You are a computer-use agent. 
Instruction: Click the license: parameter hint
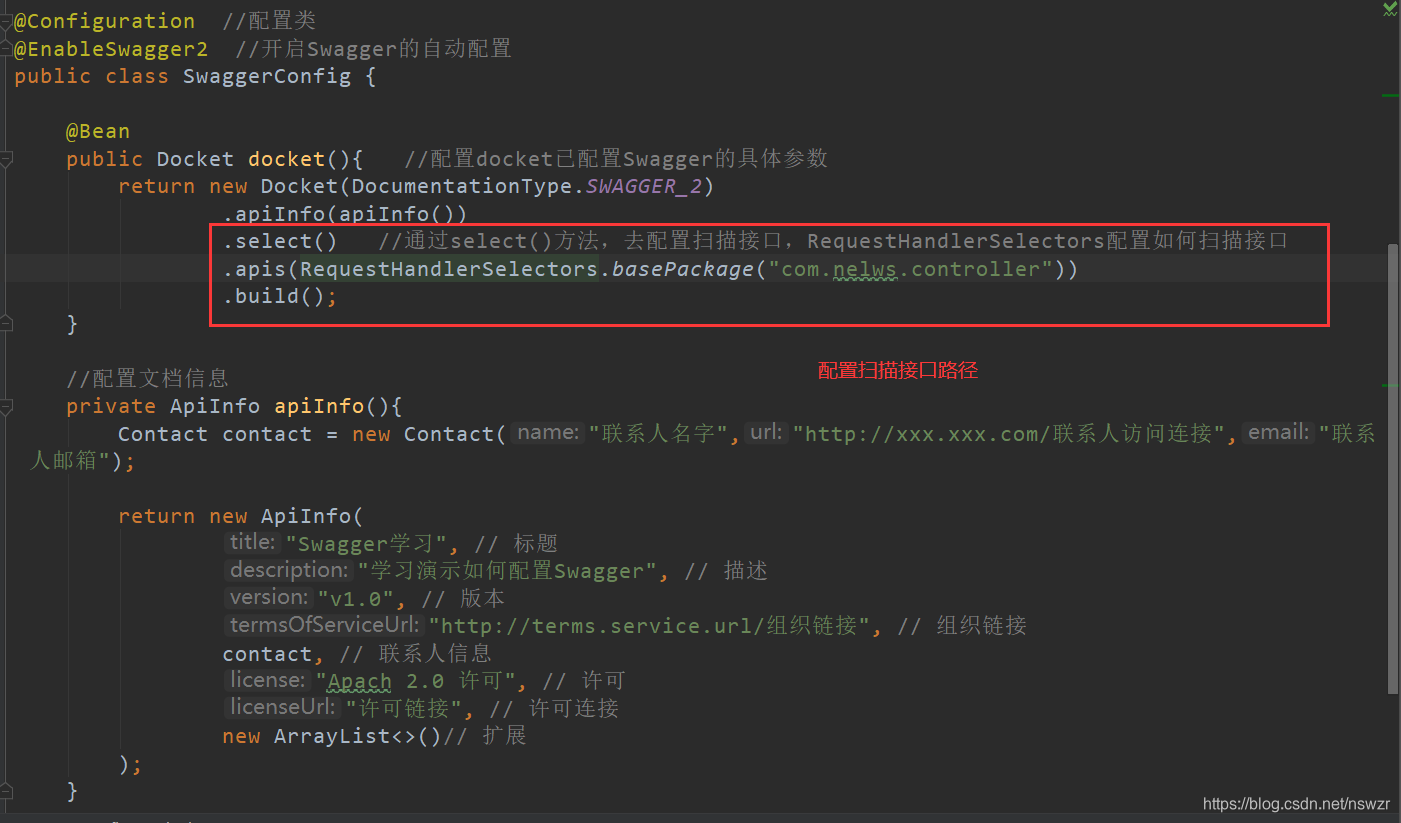click(267, 680)
